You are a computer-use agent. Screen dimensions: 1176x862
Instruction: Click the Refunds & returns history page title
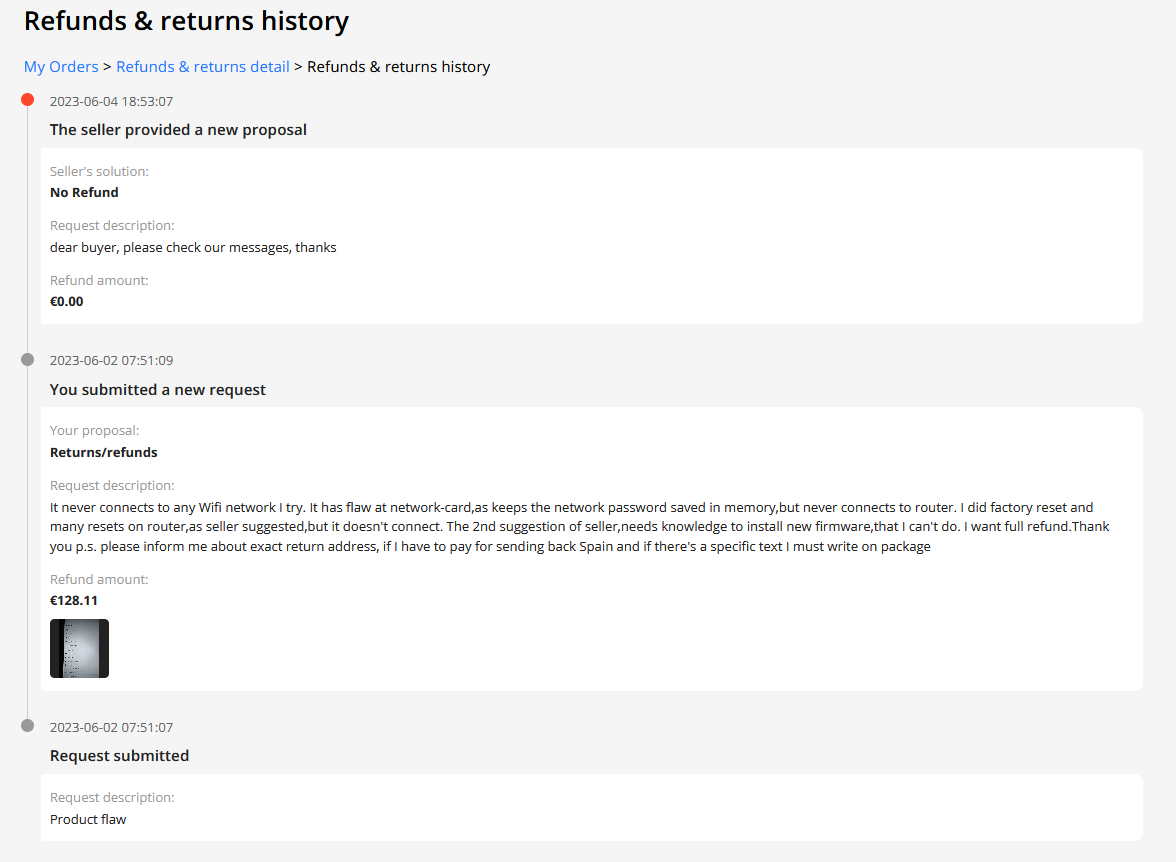[186, 21]
